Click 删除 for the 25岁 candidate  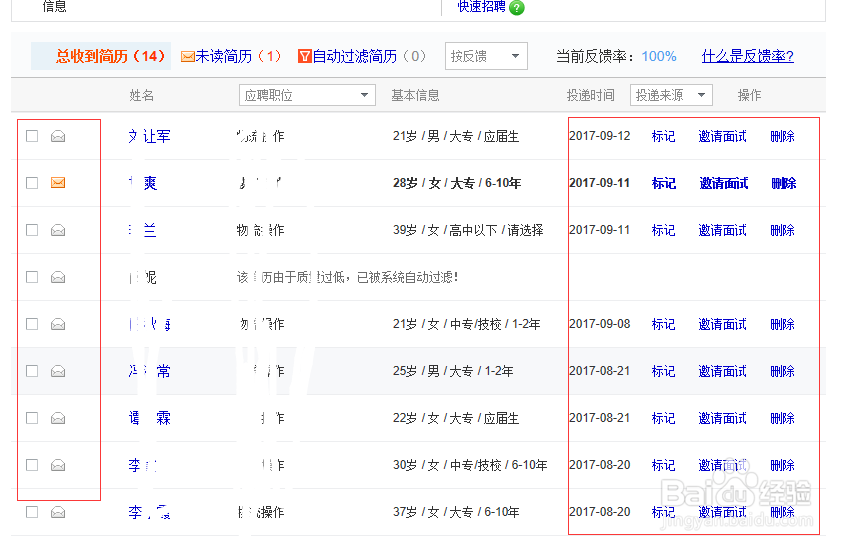tap(782, 372)
